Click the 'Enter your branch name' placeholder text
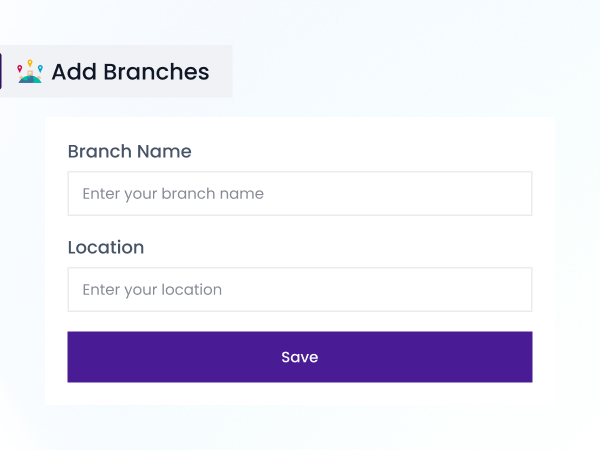Viewport: 600px width, 450px height. (173, 194)
